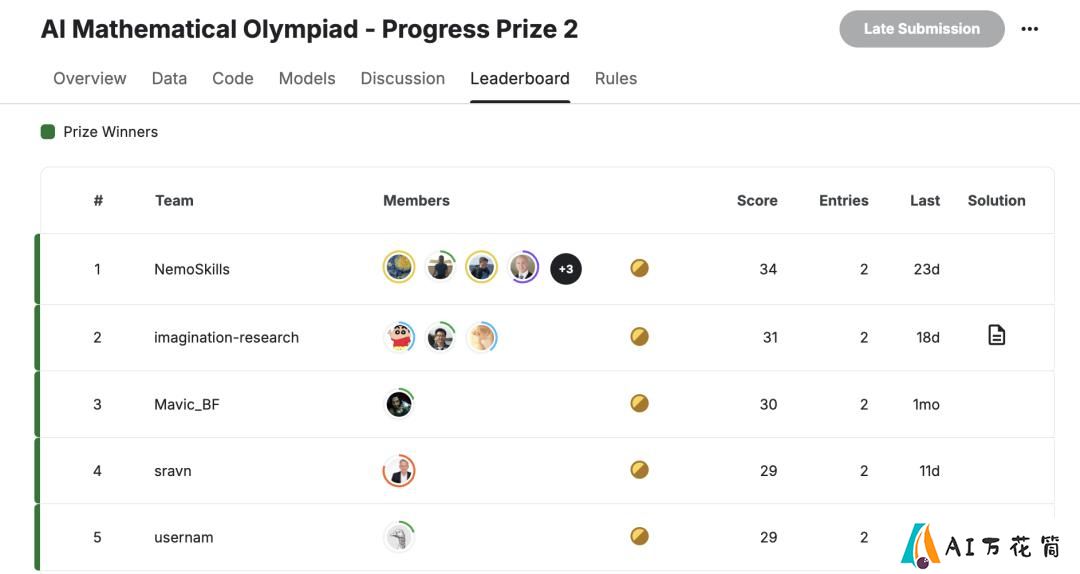The image size is (1080, 574).
Task: Open the Mavic_BF team name
Action: pos(187,404)
